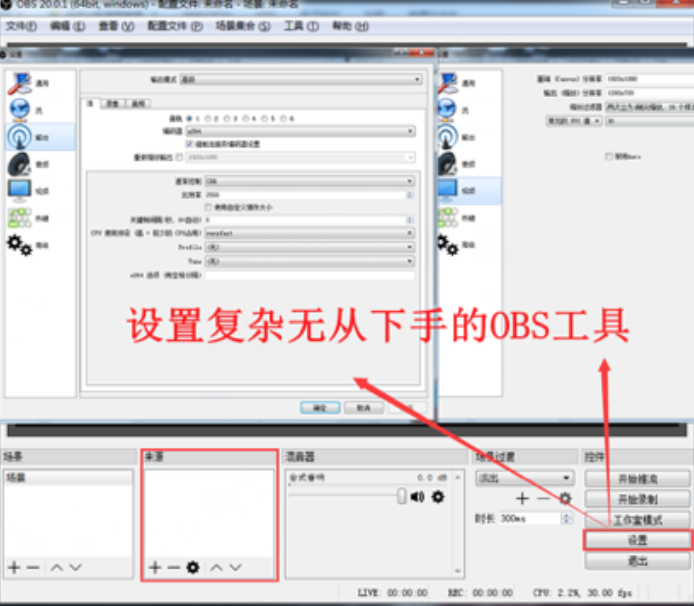The image size is (694, 606).
Task: Open the 查看(V) menu
Action: coord(116,26)
